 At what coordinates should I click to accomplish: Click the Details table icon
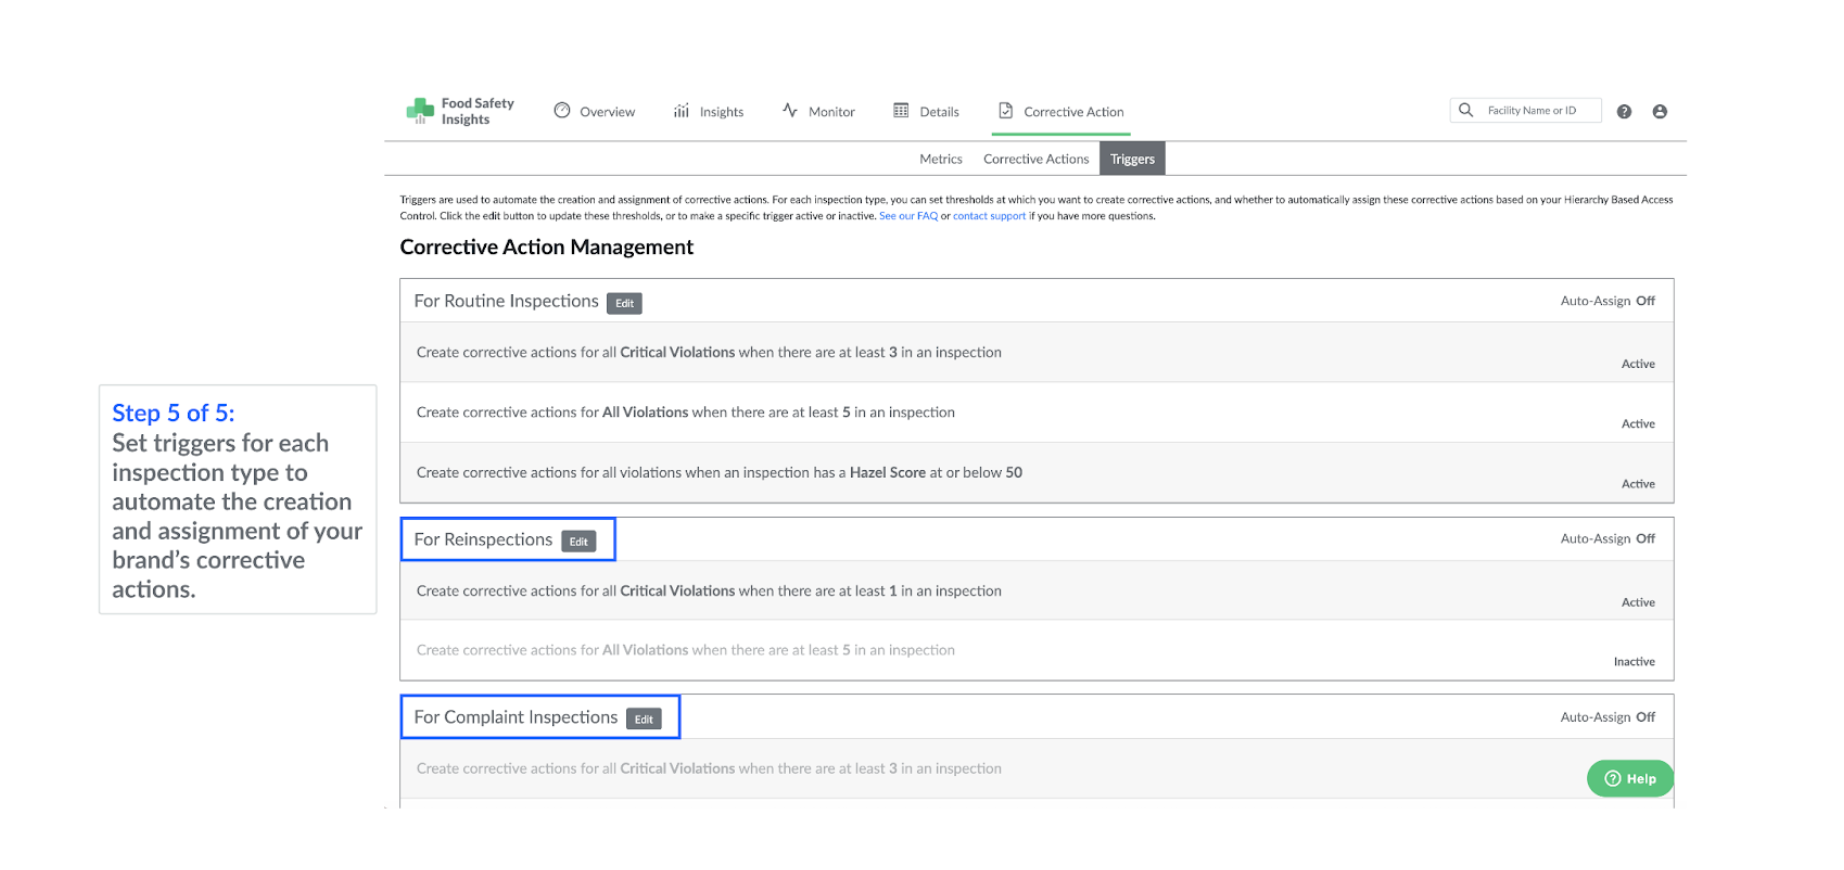901,111
